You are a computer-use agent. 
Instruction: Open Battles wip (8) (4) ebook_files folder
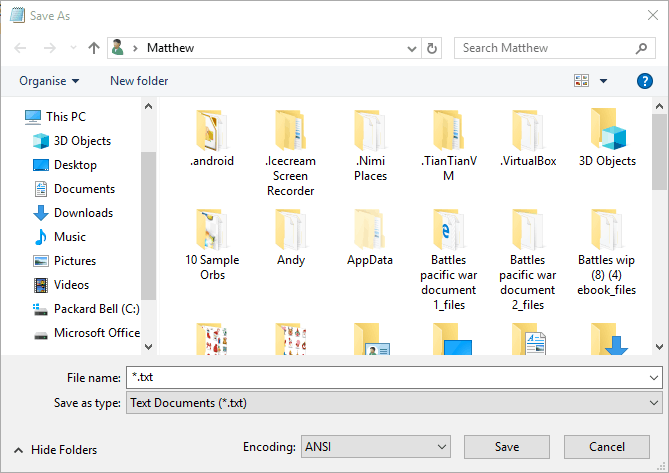coord(607,252)
